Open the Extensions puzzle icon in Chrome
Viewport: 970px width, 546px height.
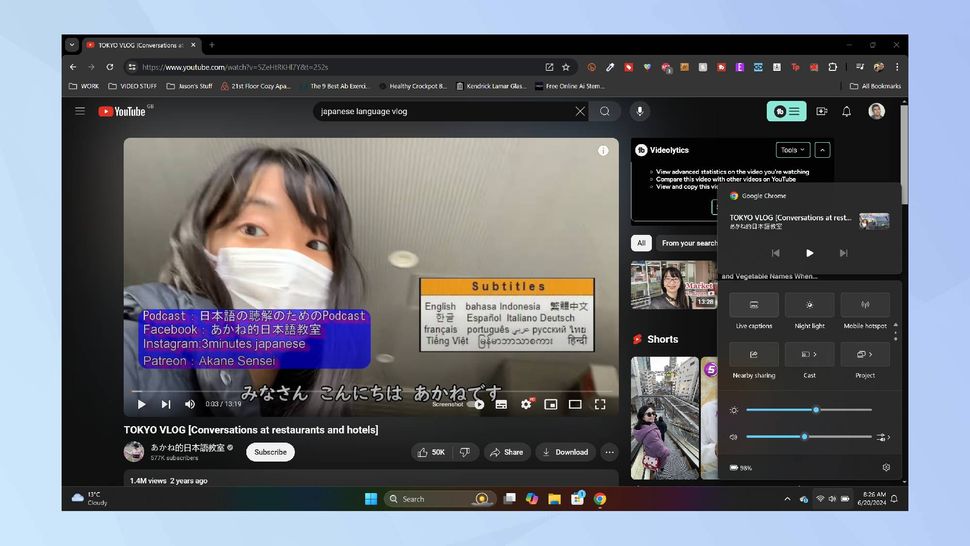click(x=833, y=67)
